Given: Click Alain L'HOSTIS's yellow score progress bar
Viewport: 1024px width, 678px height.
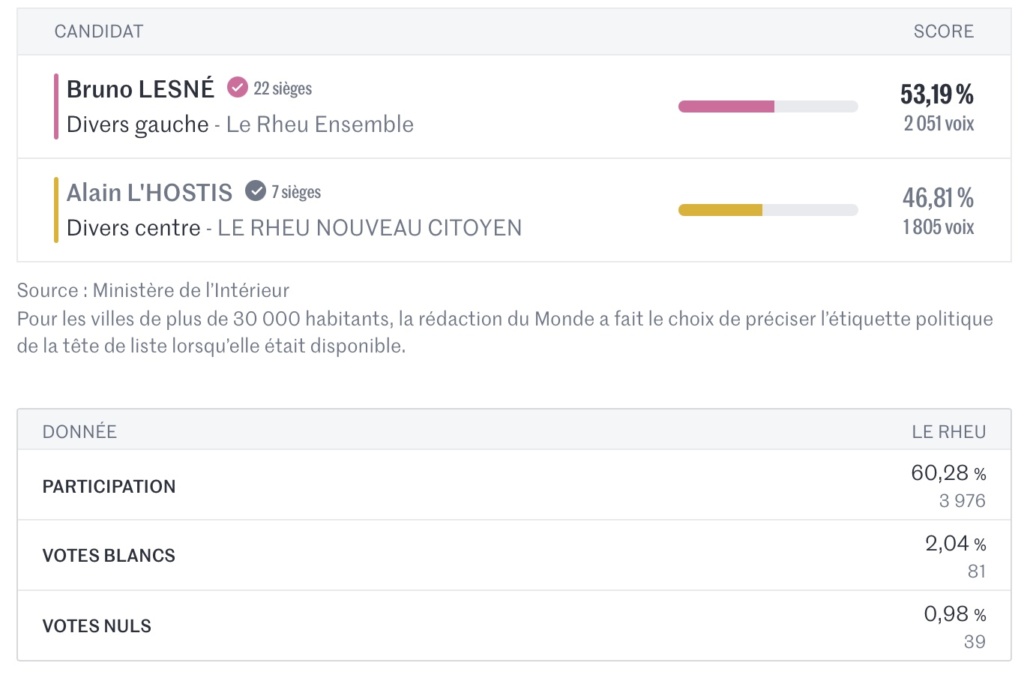Looking at the screenshot, I should [x=767, y=210].
